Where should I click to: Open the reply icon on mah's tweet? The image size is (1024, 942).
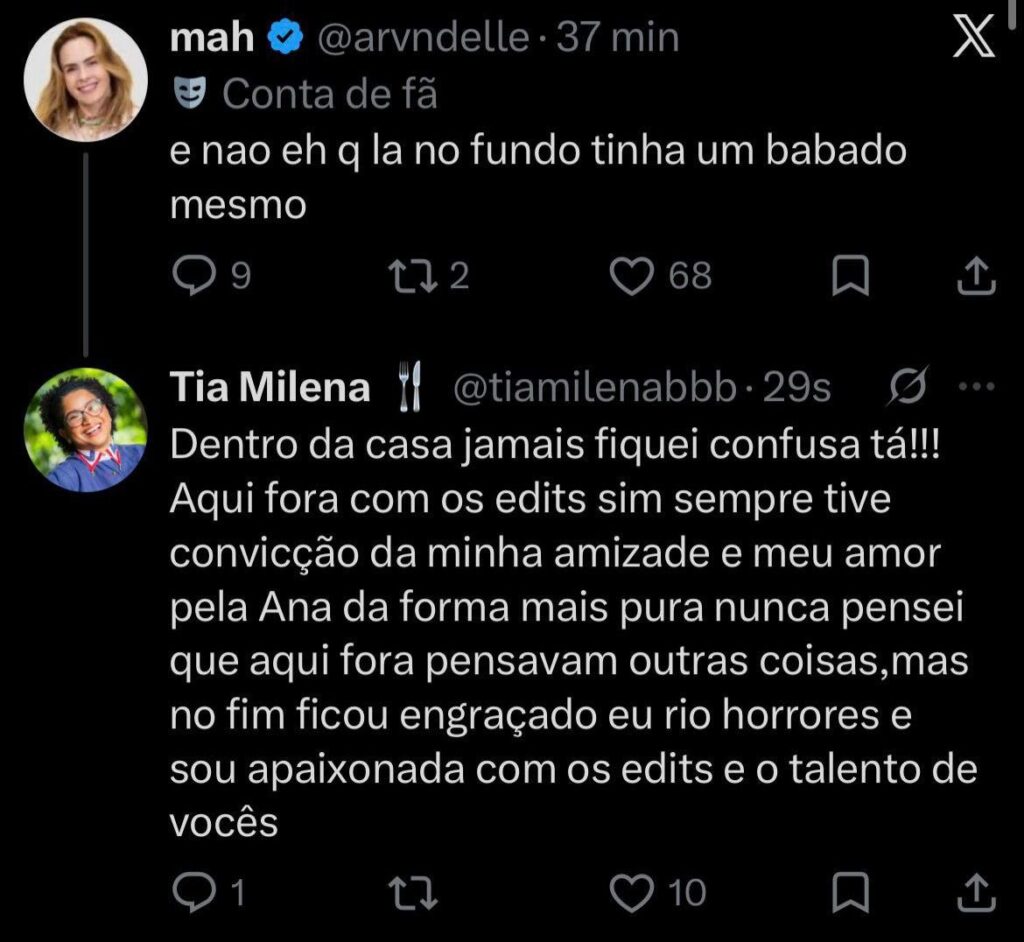[193, 276]
